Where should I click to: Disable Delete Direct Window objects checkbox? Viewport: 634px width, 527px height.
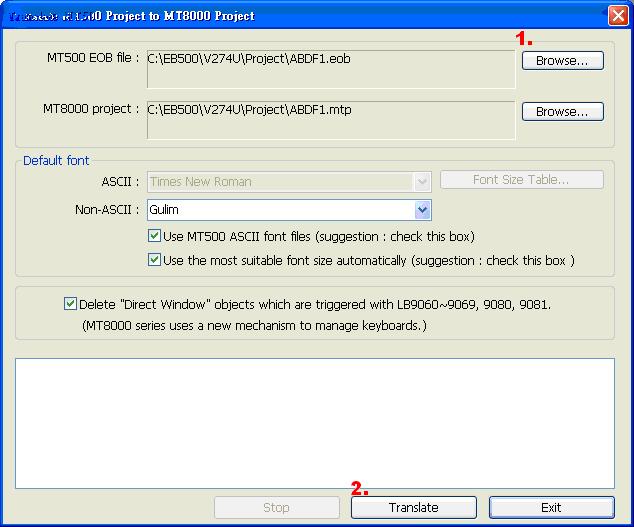(70, 303)
